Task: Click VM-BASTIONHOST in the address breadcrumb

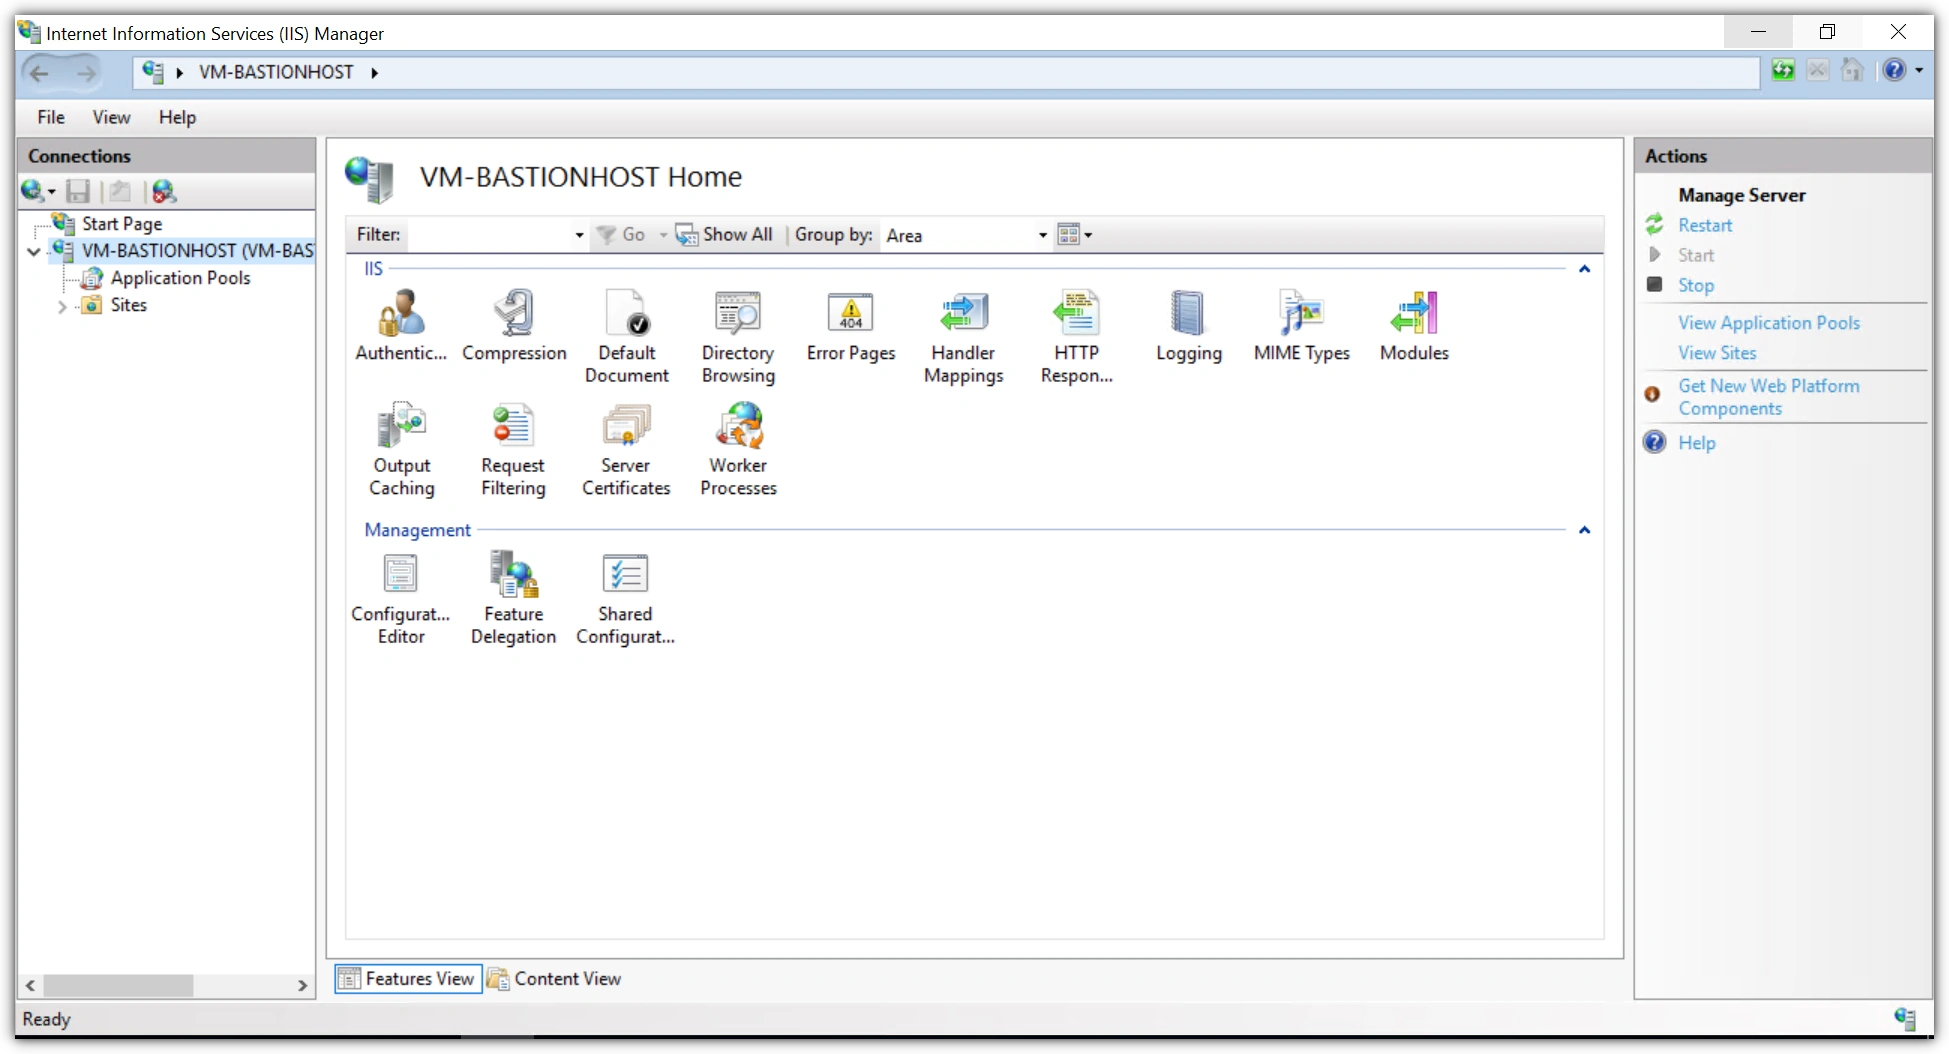Action: [276, 72]
